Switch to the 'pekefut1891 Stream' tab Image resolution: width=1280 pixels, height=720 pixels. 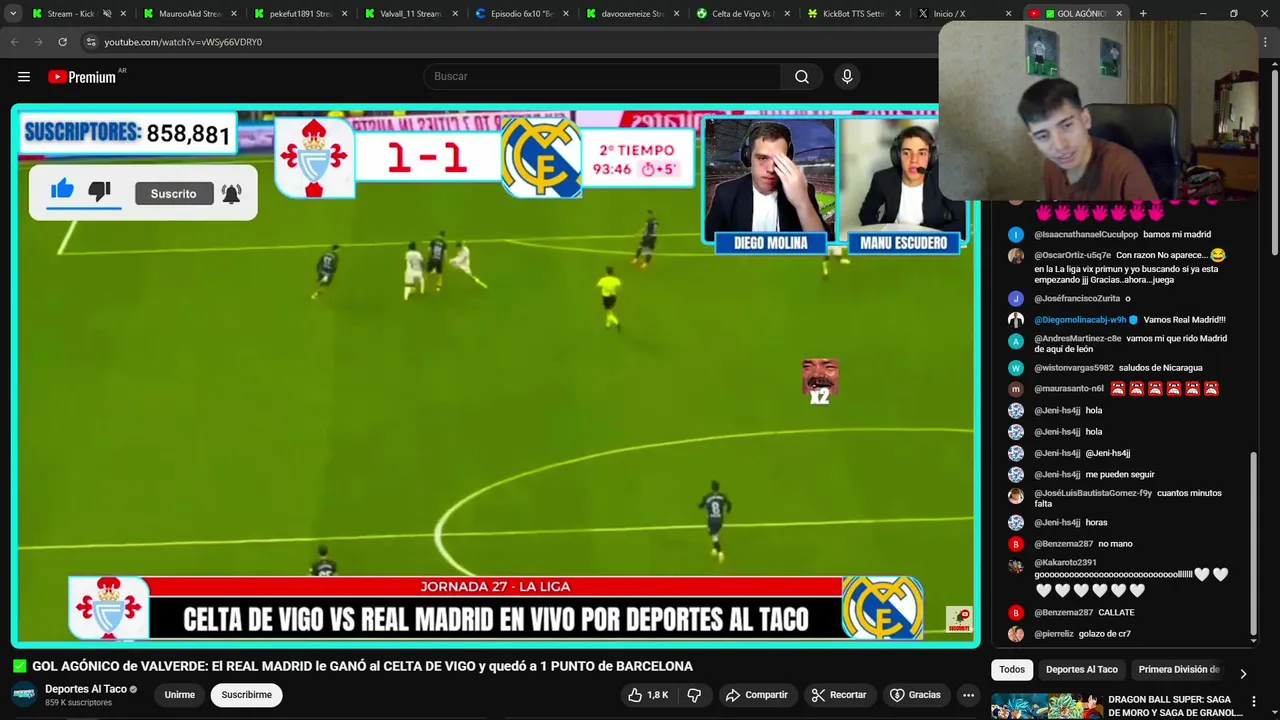(300, 14)
